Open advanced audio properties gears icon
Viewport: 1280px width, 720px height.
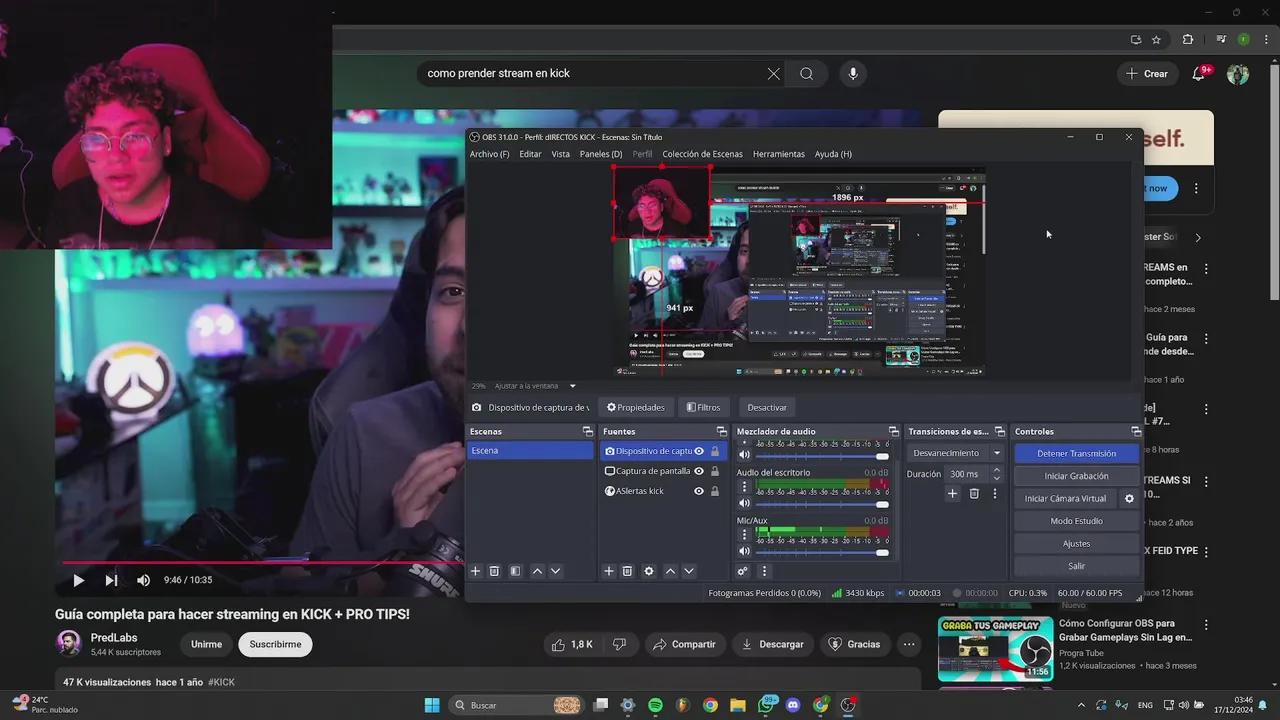coord(742,571)
